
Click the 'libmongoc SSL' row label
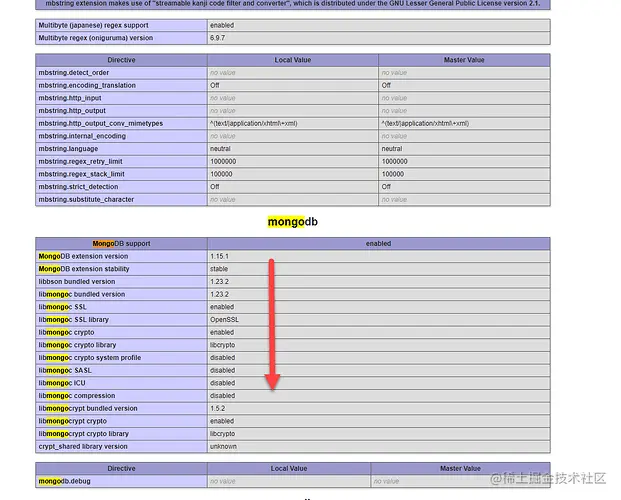point(62,307)
